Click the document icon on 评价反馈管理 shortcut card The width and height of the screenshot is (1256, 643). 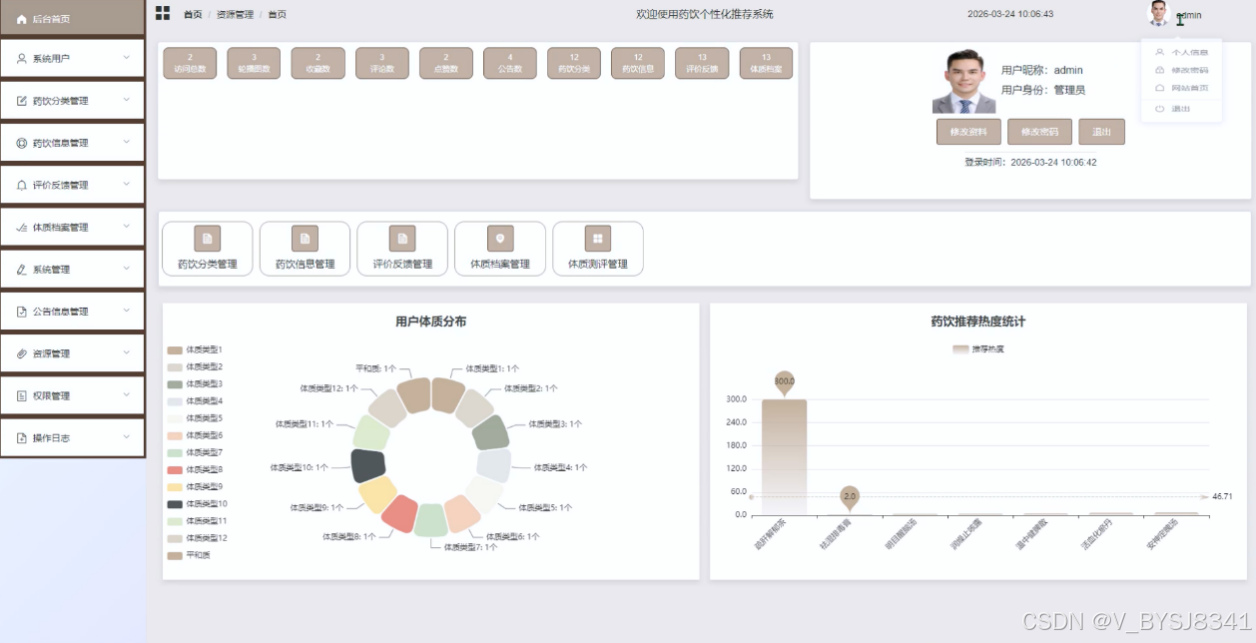coord(402,238)
